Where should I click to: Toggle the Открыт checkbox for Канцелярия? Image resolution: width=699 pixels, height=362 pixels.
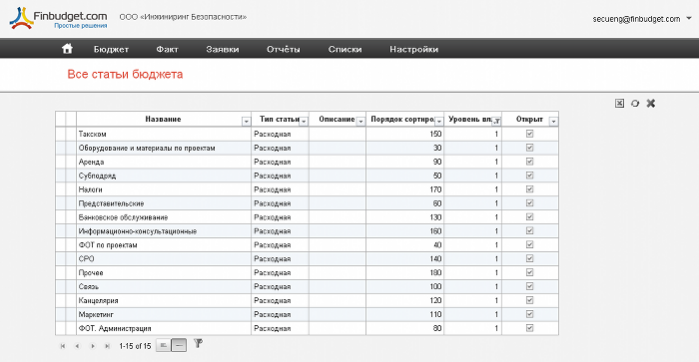(530, 300)
